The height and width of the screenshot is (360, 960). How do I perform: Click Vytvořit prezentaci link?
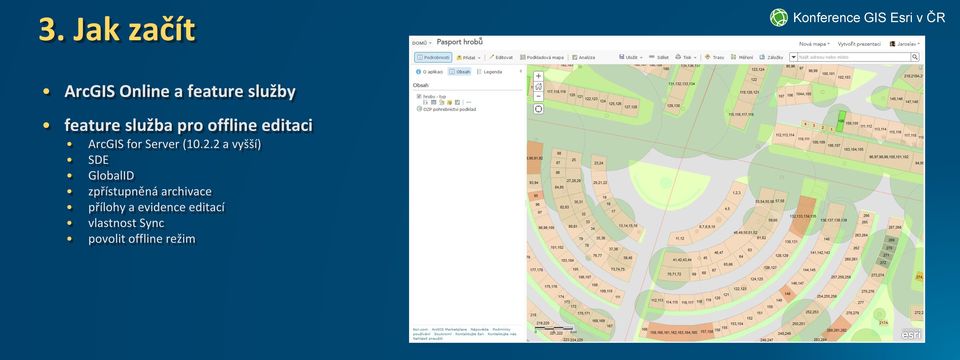[859, 44]
